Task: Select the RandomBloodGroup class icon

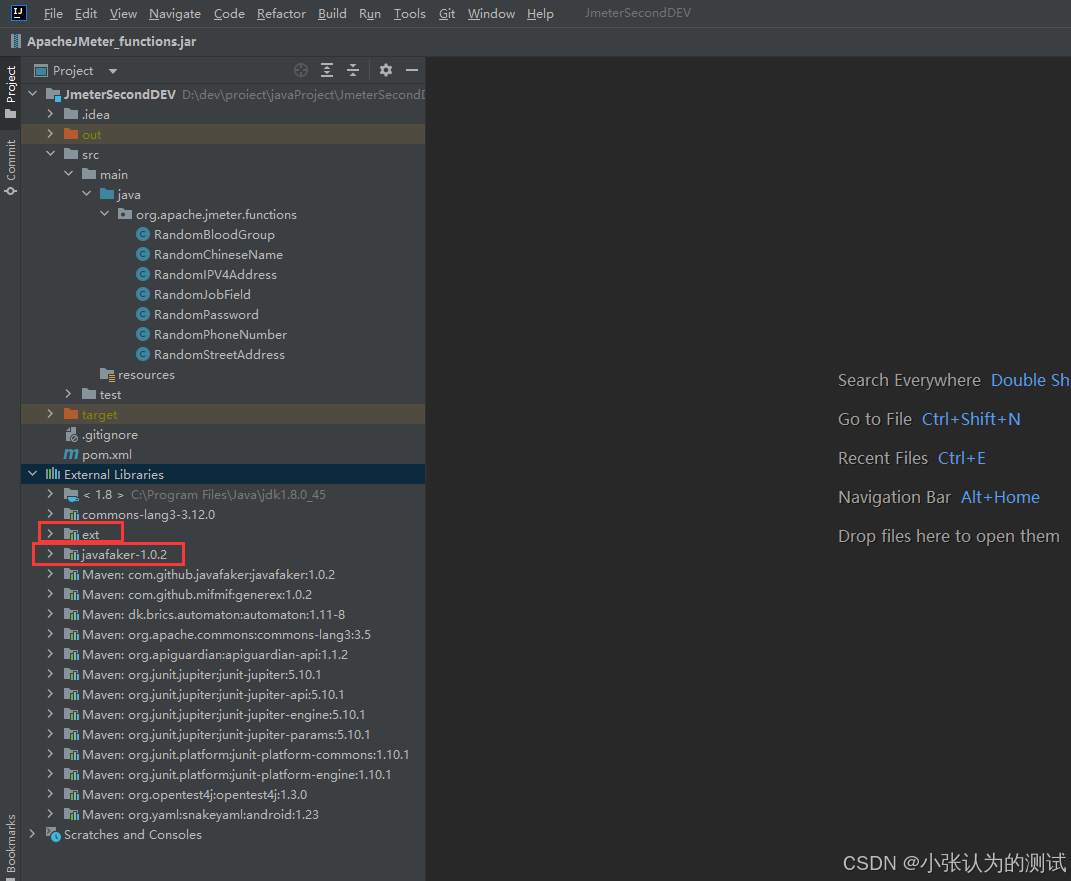Action: 143,234
